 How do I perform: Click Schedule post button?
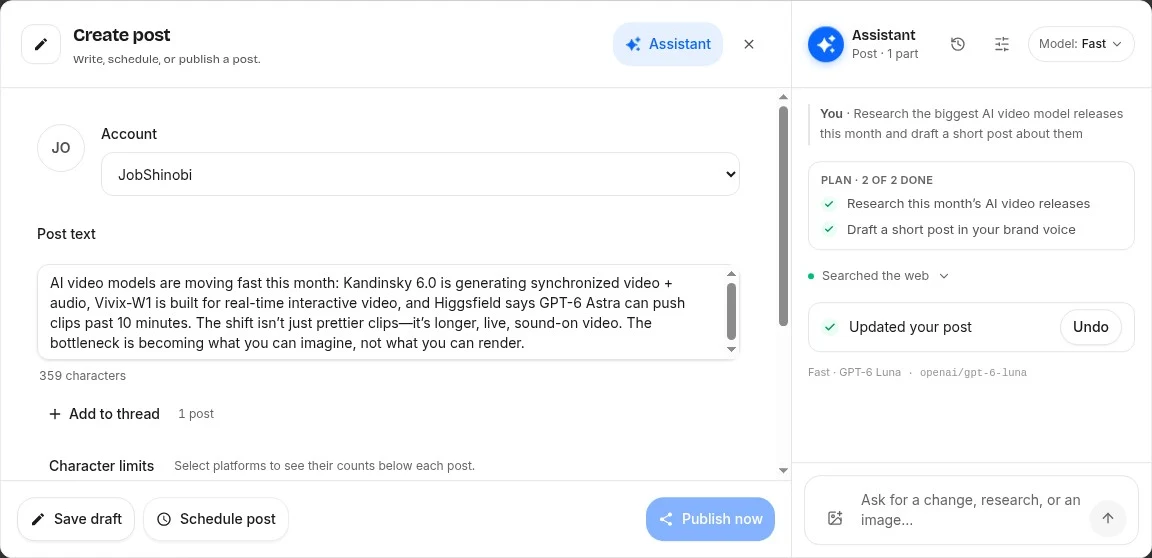coord(216,519)
